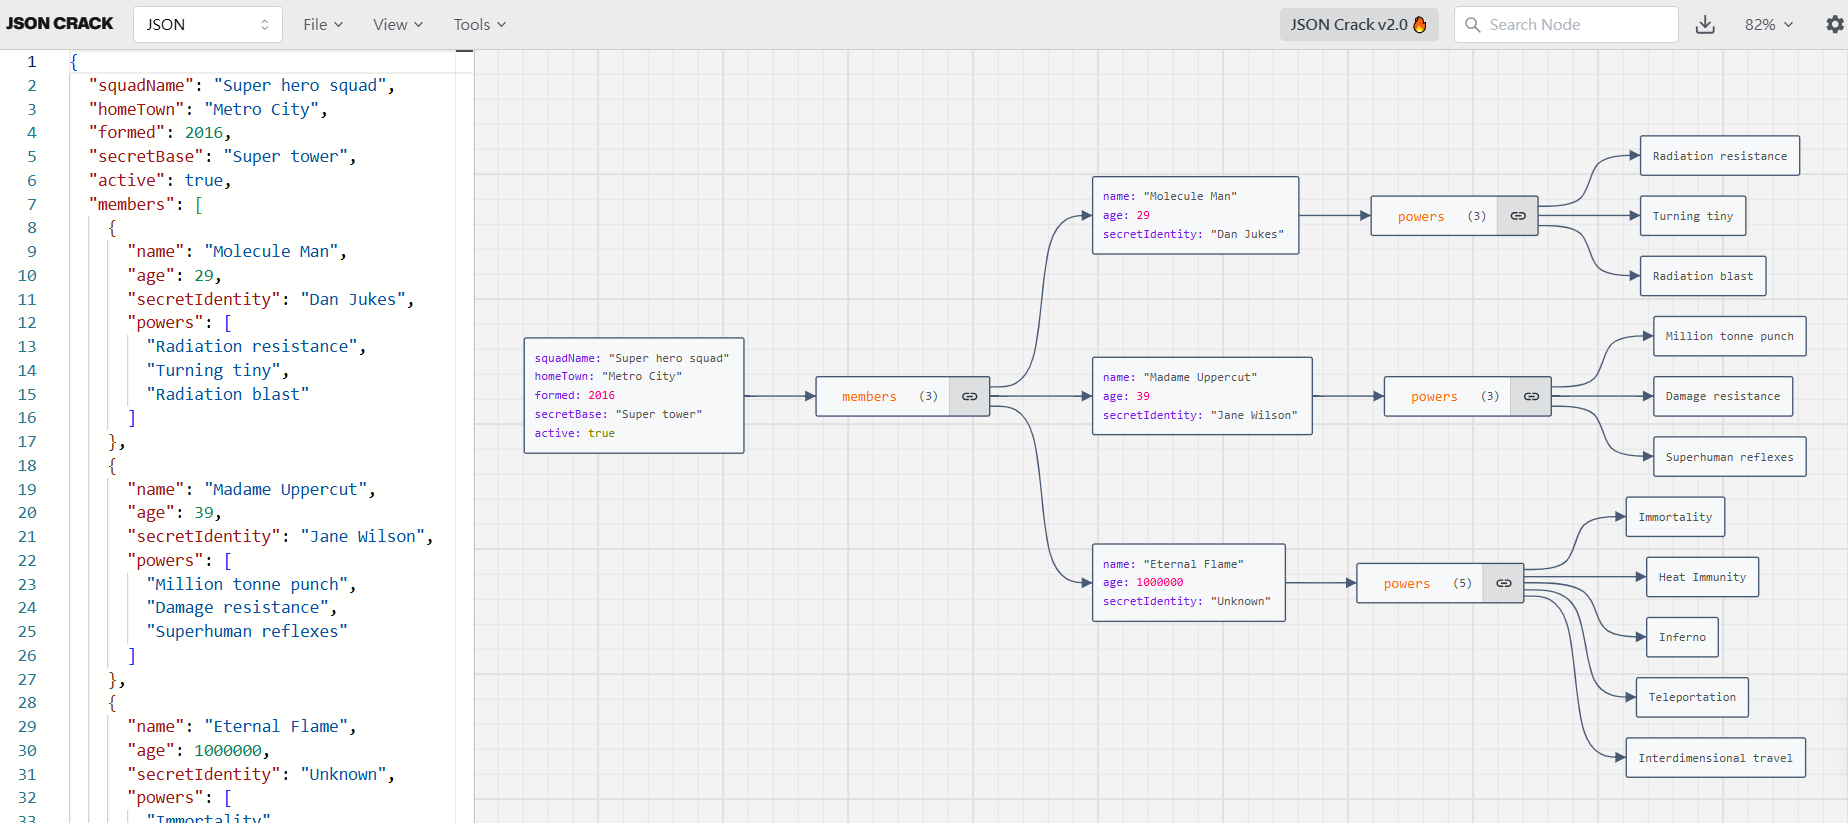
Task: Click the "secretBase": "Super tower" line
Action: [222, 156]
